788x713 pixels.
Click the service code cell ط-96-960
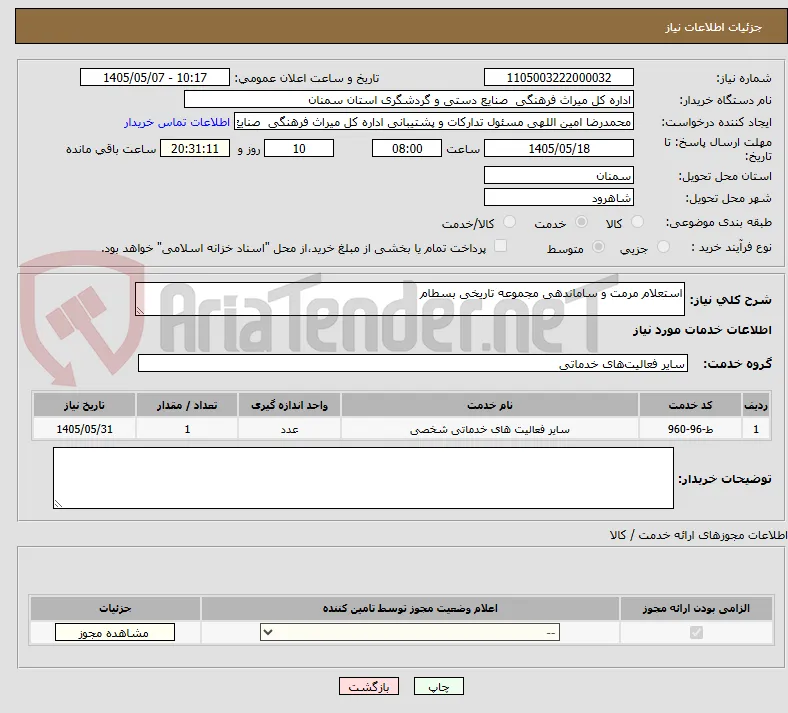(x=690, y=430)
